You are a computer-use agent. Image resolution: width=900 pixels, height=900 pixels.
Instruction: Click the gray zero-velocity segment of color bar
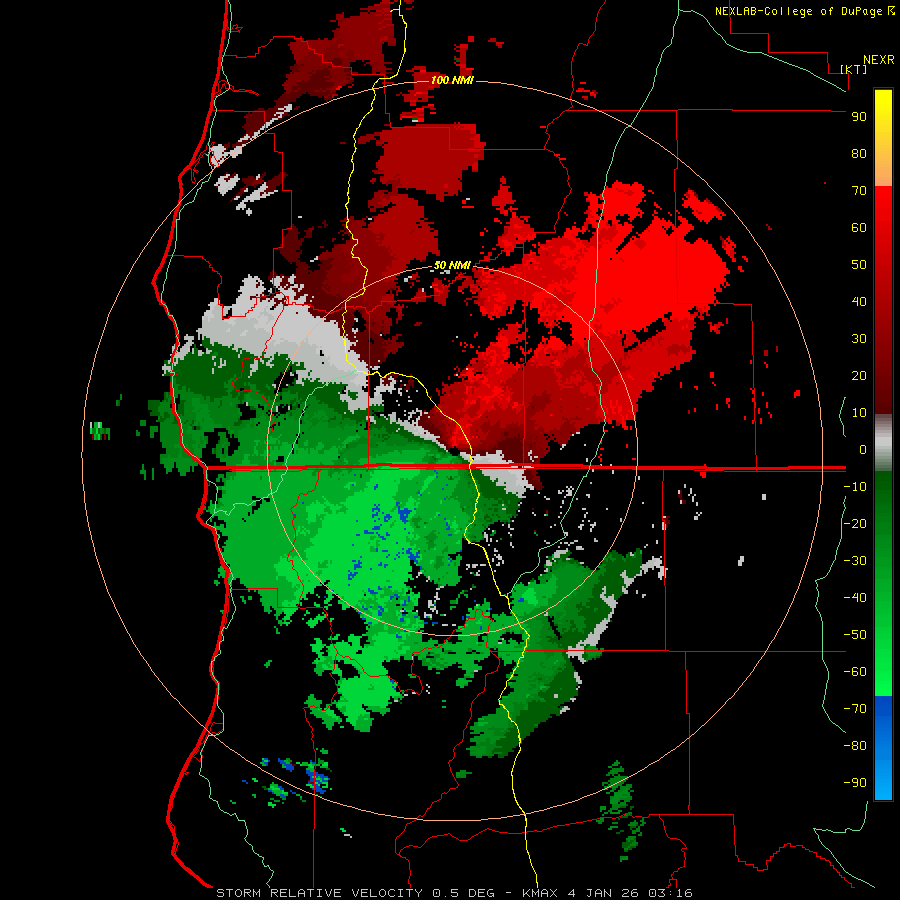pos(883,443)
